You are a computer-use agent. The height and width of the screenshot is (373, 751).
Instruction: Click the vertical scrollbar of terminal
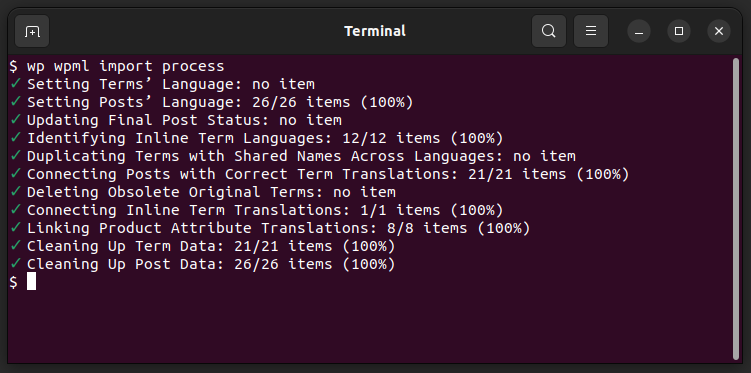[x=736, y=209]
